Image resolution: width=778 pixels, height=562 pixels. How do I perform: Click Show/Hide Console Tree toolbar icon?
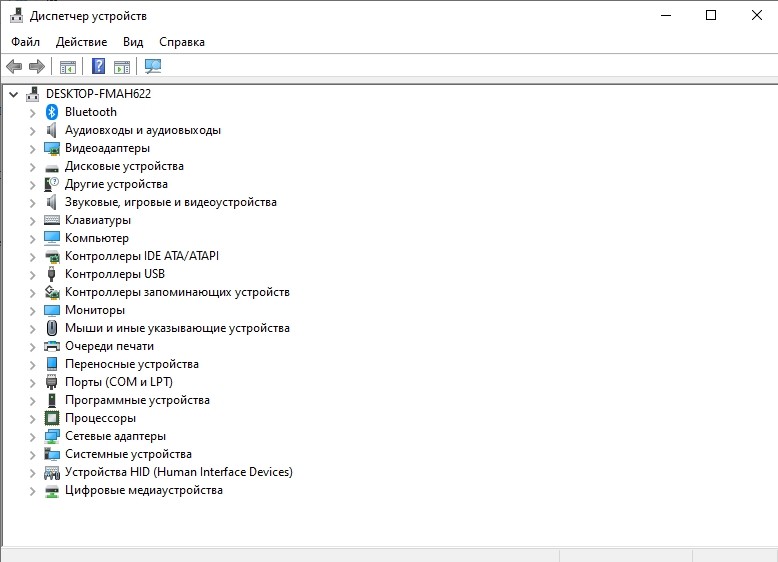(x=67, y=66)
